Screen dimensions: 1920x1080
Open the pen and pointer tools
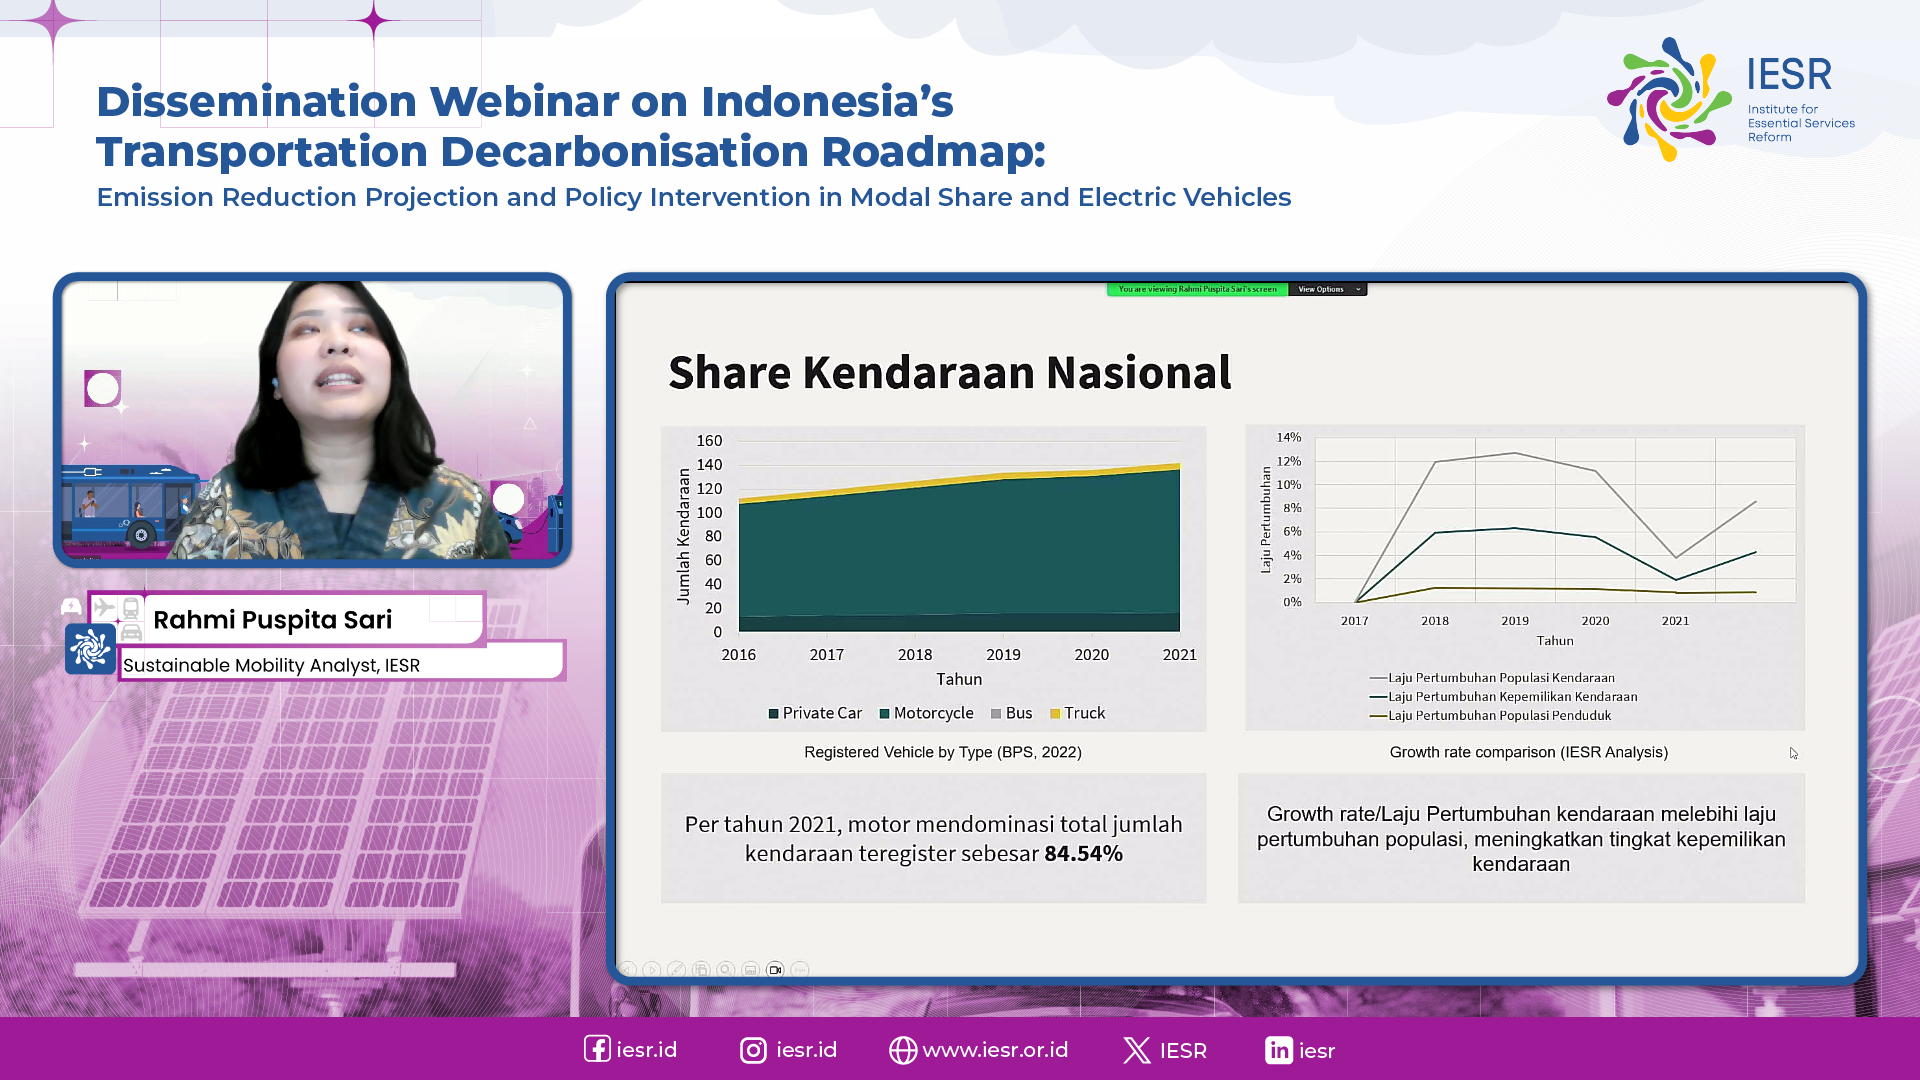coord(677,969)
